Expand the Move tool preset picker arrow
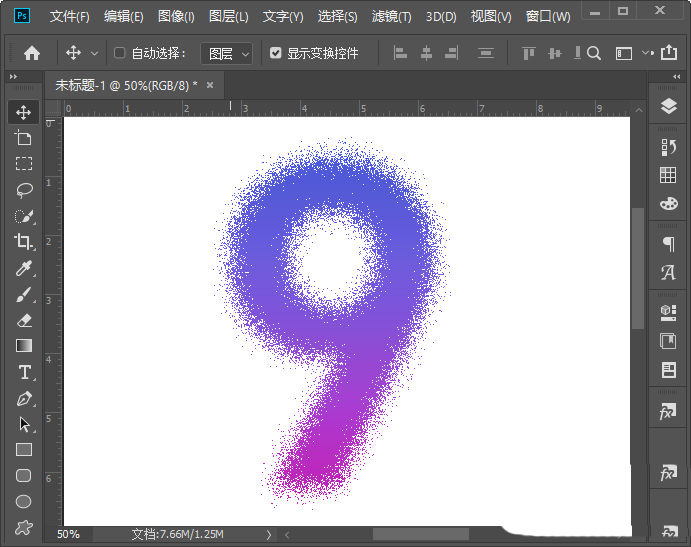The image size is (691, 547). [94, 54]
